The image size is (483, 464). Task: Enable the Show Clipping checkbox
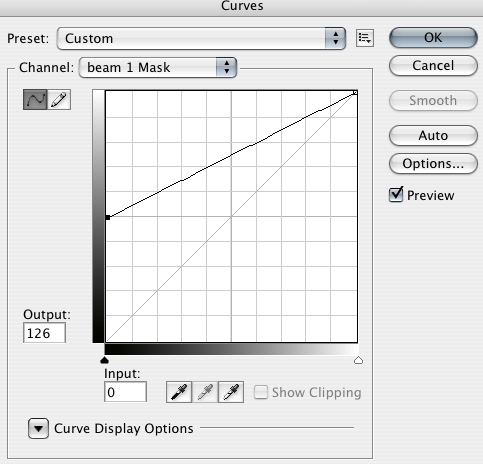(x=261, y=392)
